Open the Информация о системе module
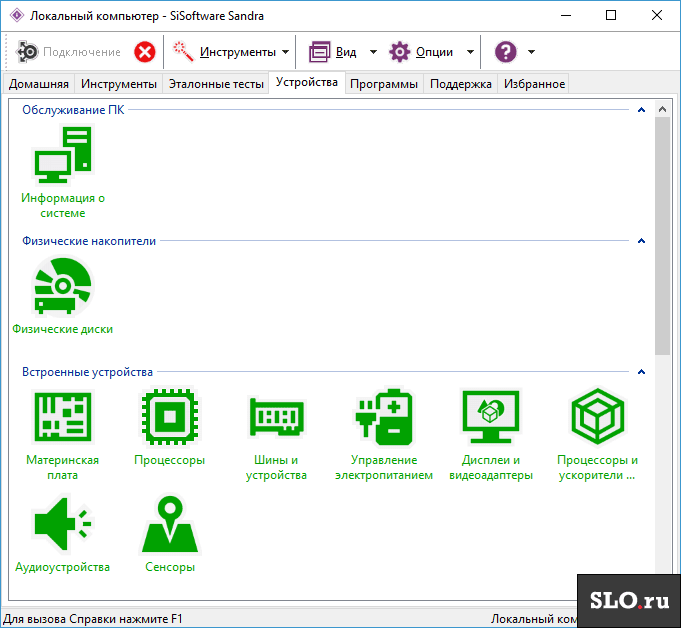This screenshot has height=628, width=681. coord(63,155)
